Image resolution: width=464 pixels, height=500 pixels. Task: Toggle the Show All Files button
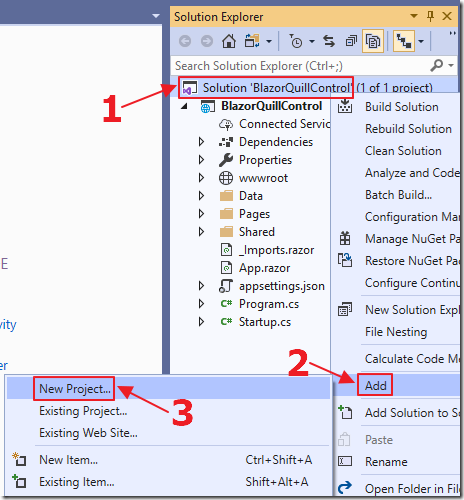tap(373, 41)
